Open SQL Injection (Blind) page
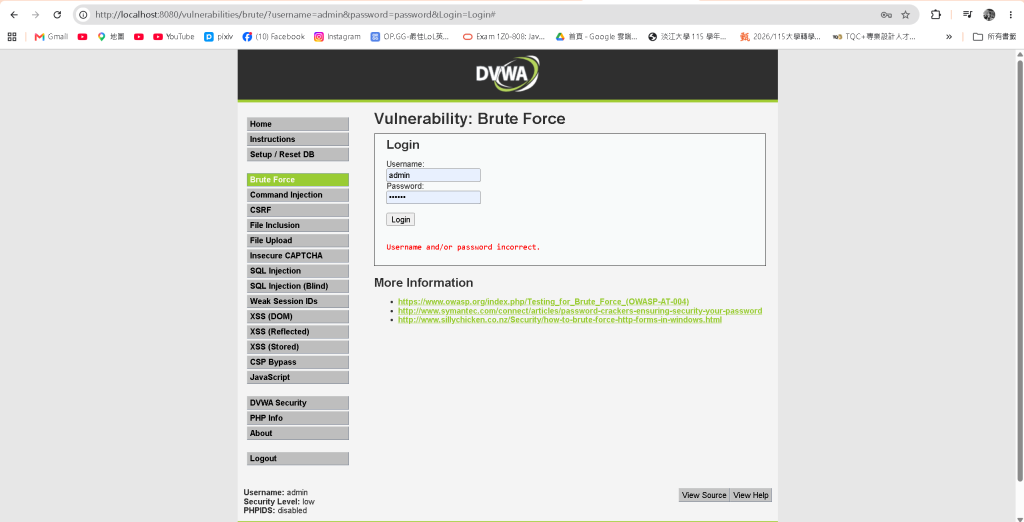Viewport: 1024px width, 522px height. [298, 286]
